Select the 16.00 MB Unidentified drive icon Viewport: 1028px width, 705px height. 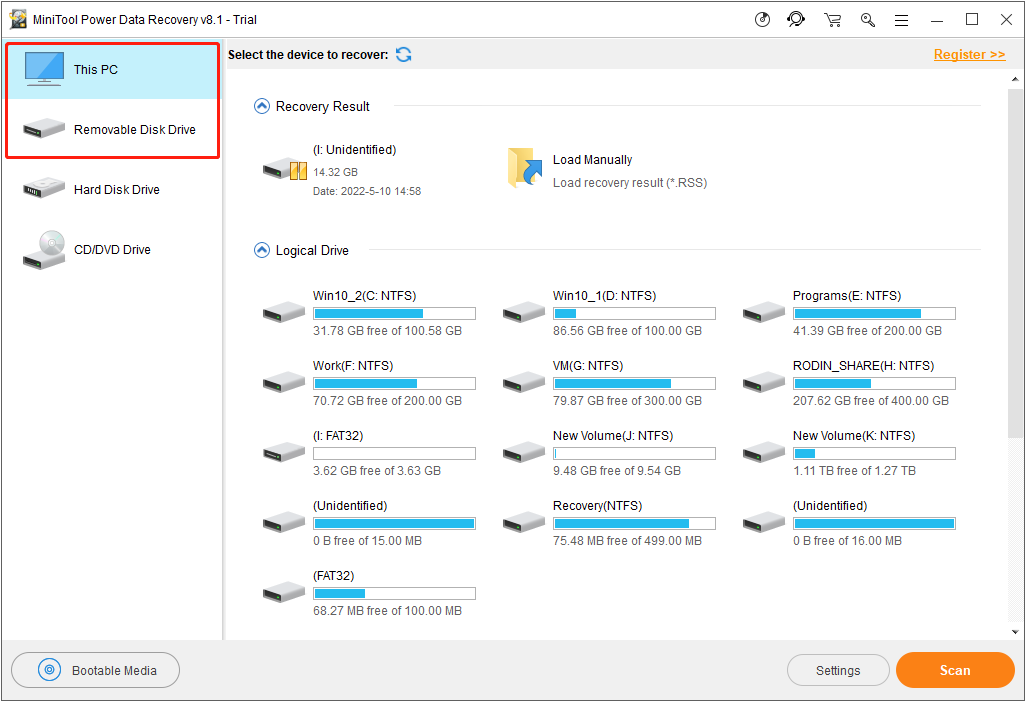pyautogui.click(x=764, y=523)
